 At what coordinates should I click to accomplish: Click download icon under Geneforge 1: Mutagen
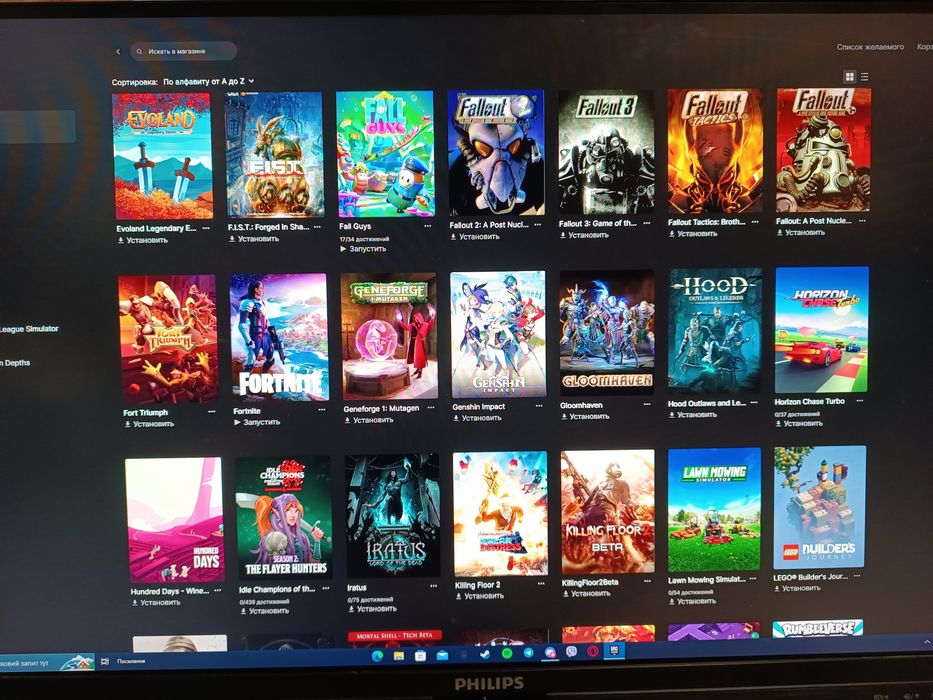tap(347, 420)
